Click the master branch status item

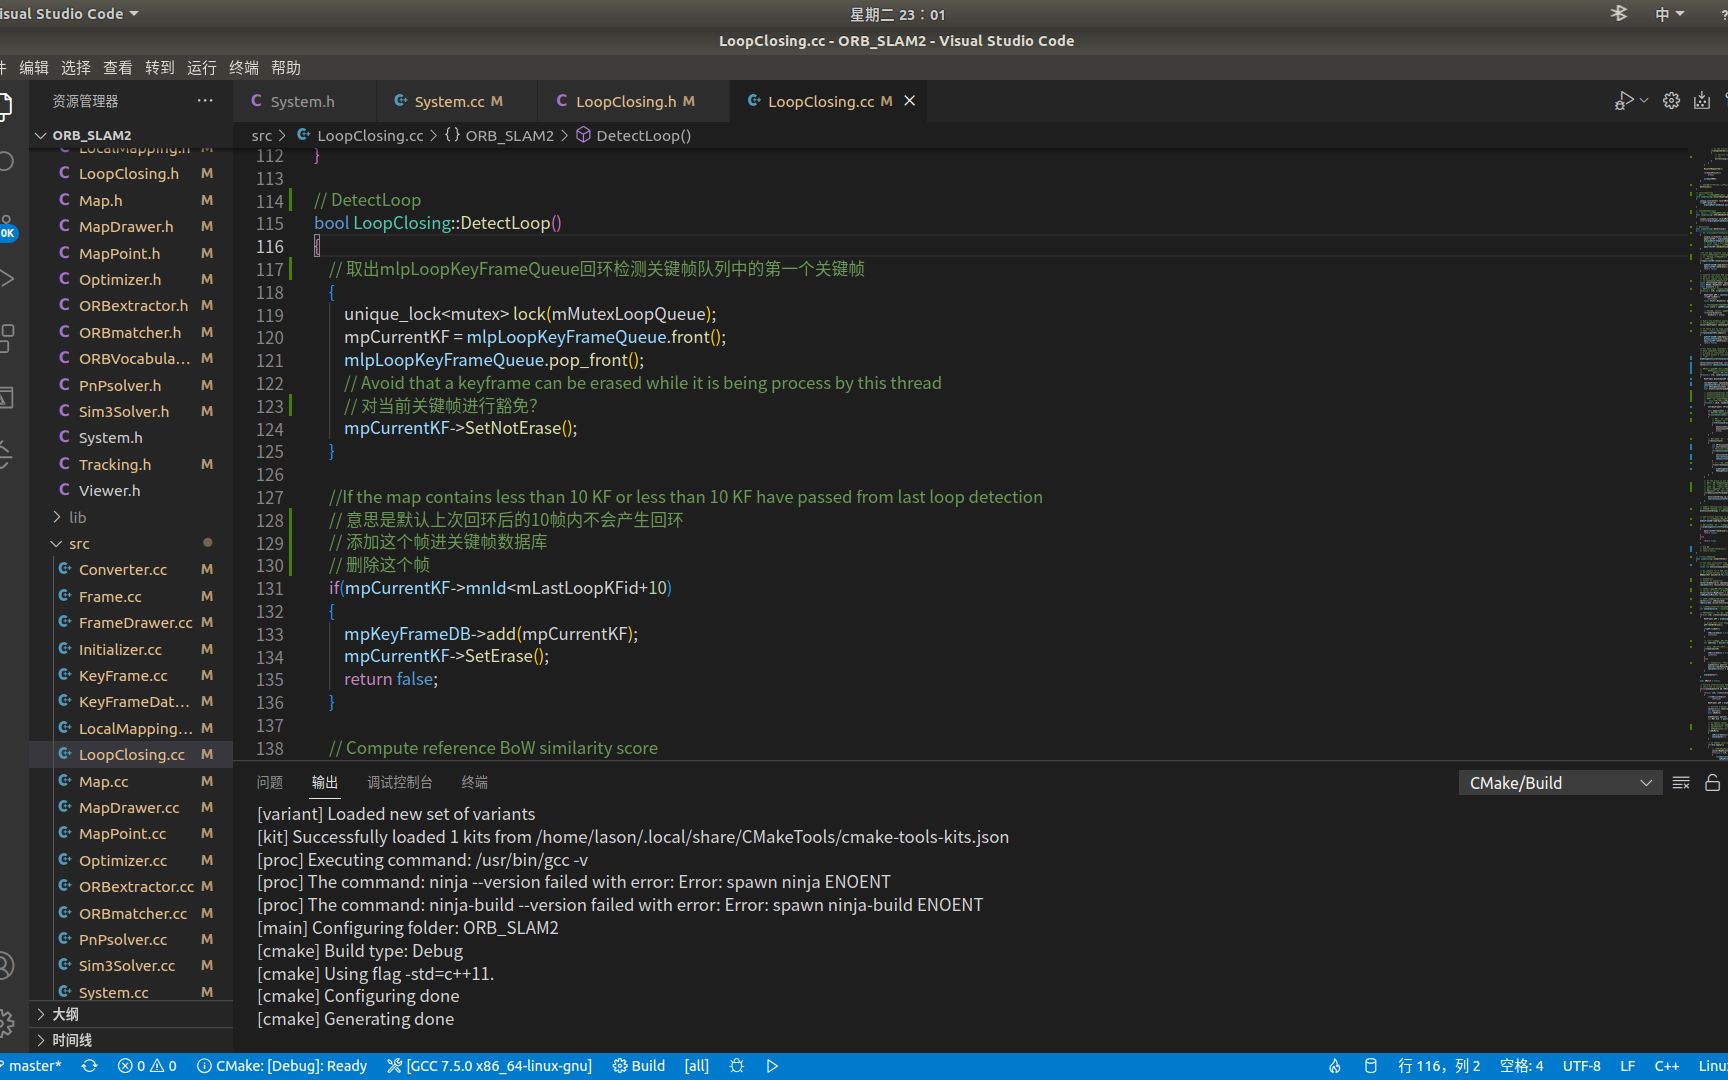click(33, 1066)
